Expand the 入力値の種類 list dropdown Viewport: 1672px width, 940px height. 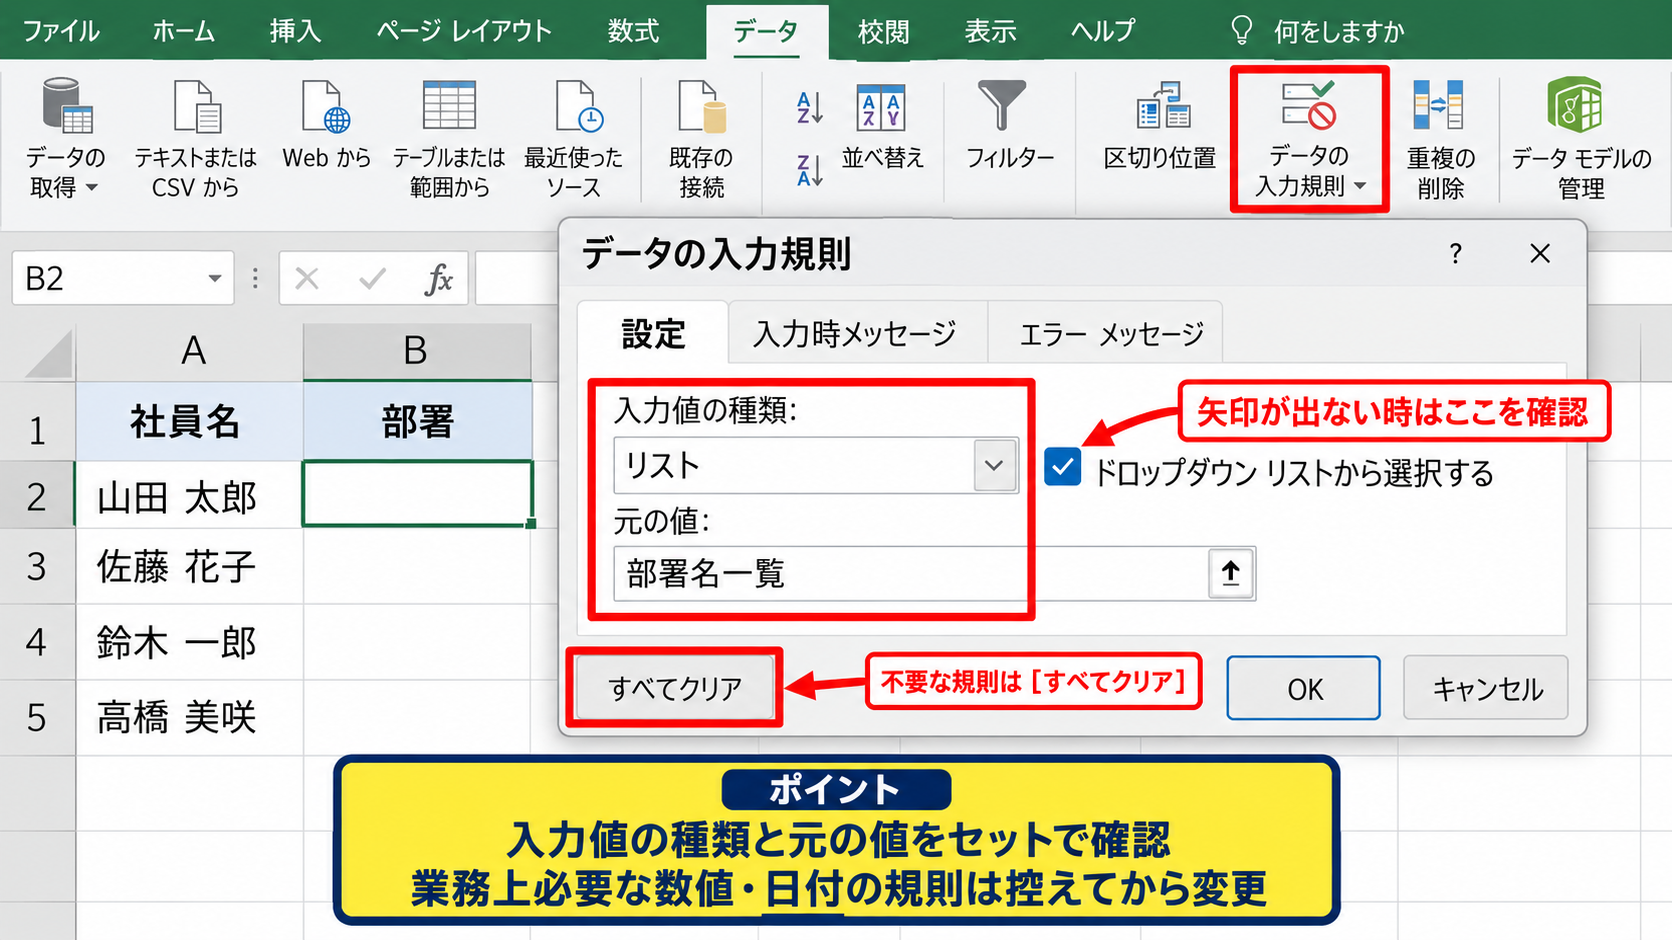click(994, 465)
